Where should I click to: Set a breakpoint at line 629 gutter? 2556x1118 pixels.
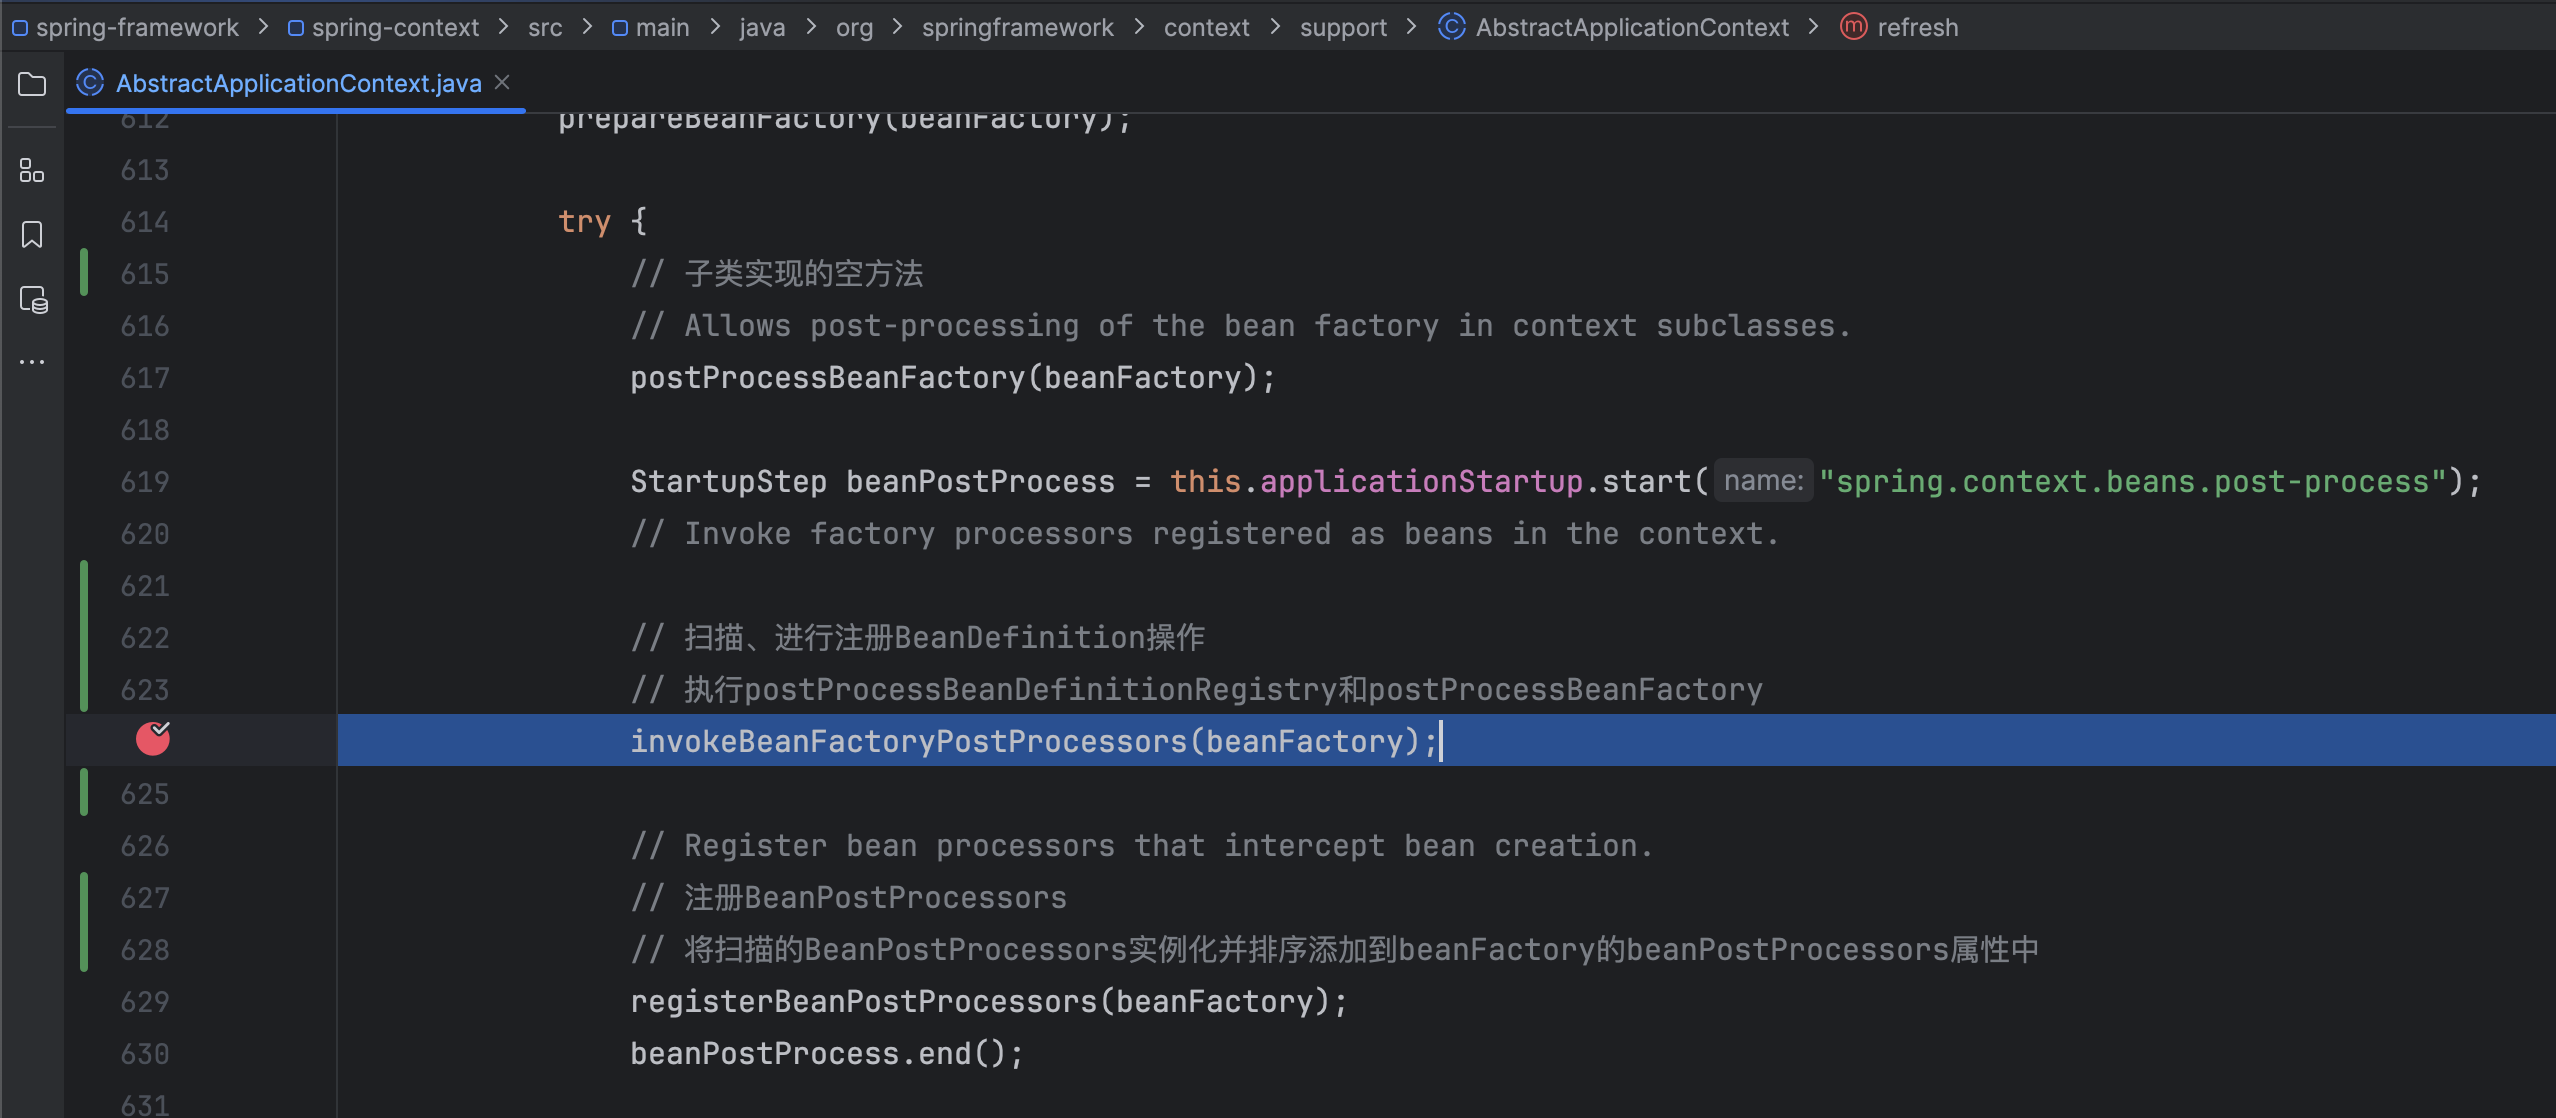click(146, 1002)
